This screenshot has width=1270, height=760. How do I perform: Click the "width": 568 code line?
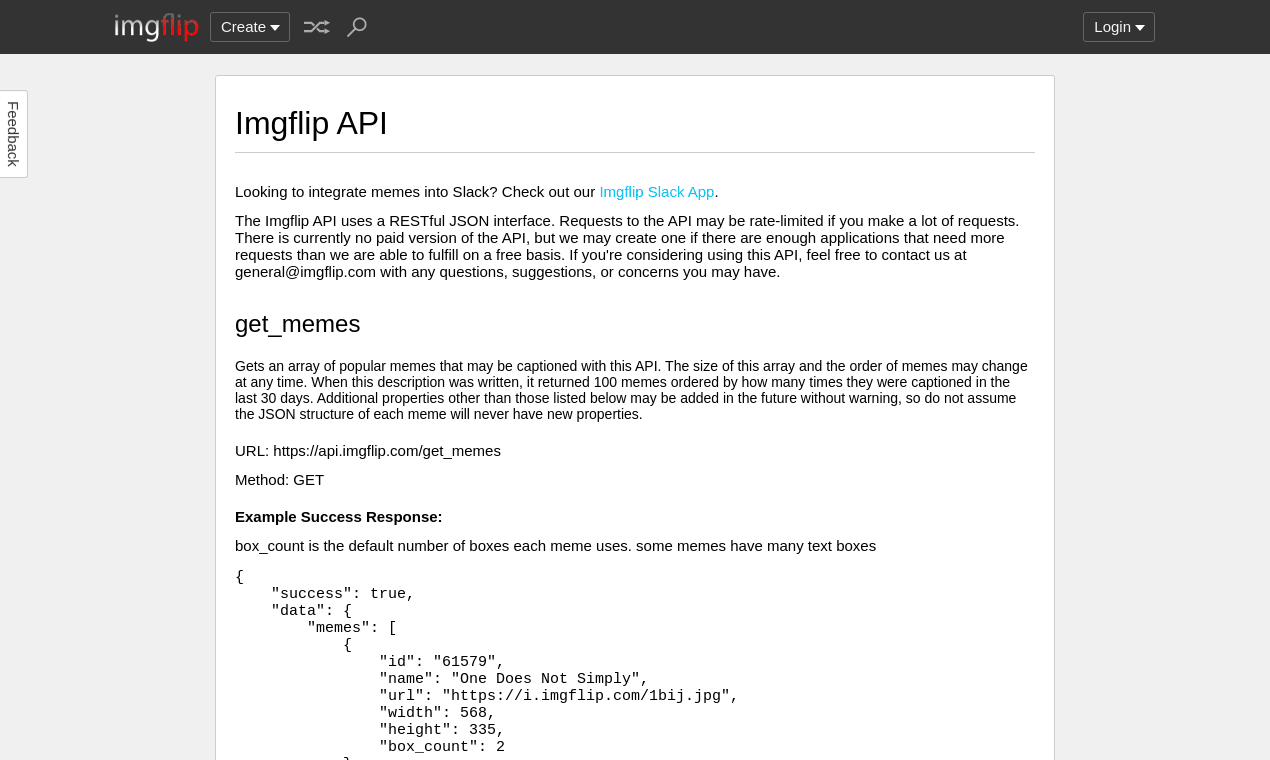pos(437,713)
